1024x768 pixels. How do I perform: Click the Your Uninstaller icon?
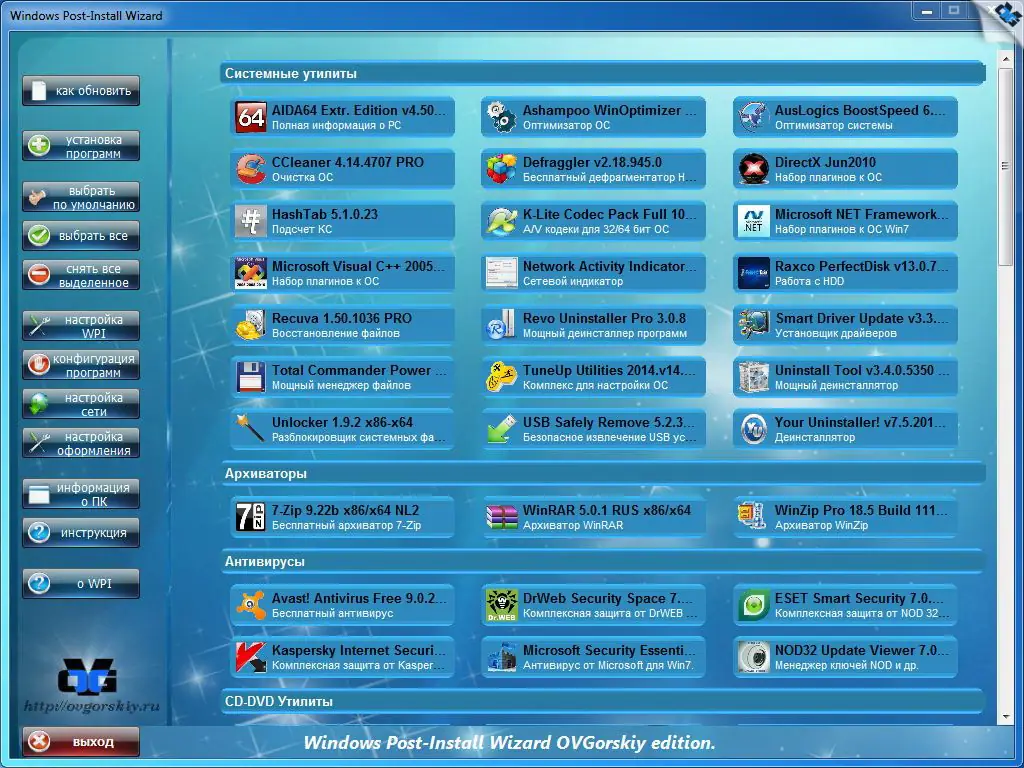753,429
